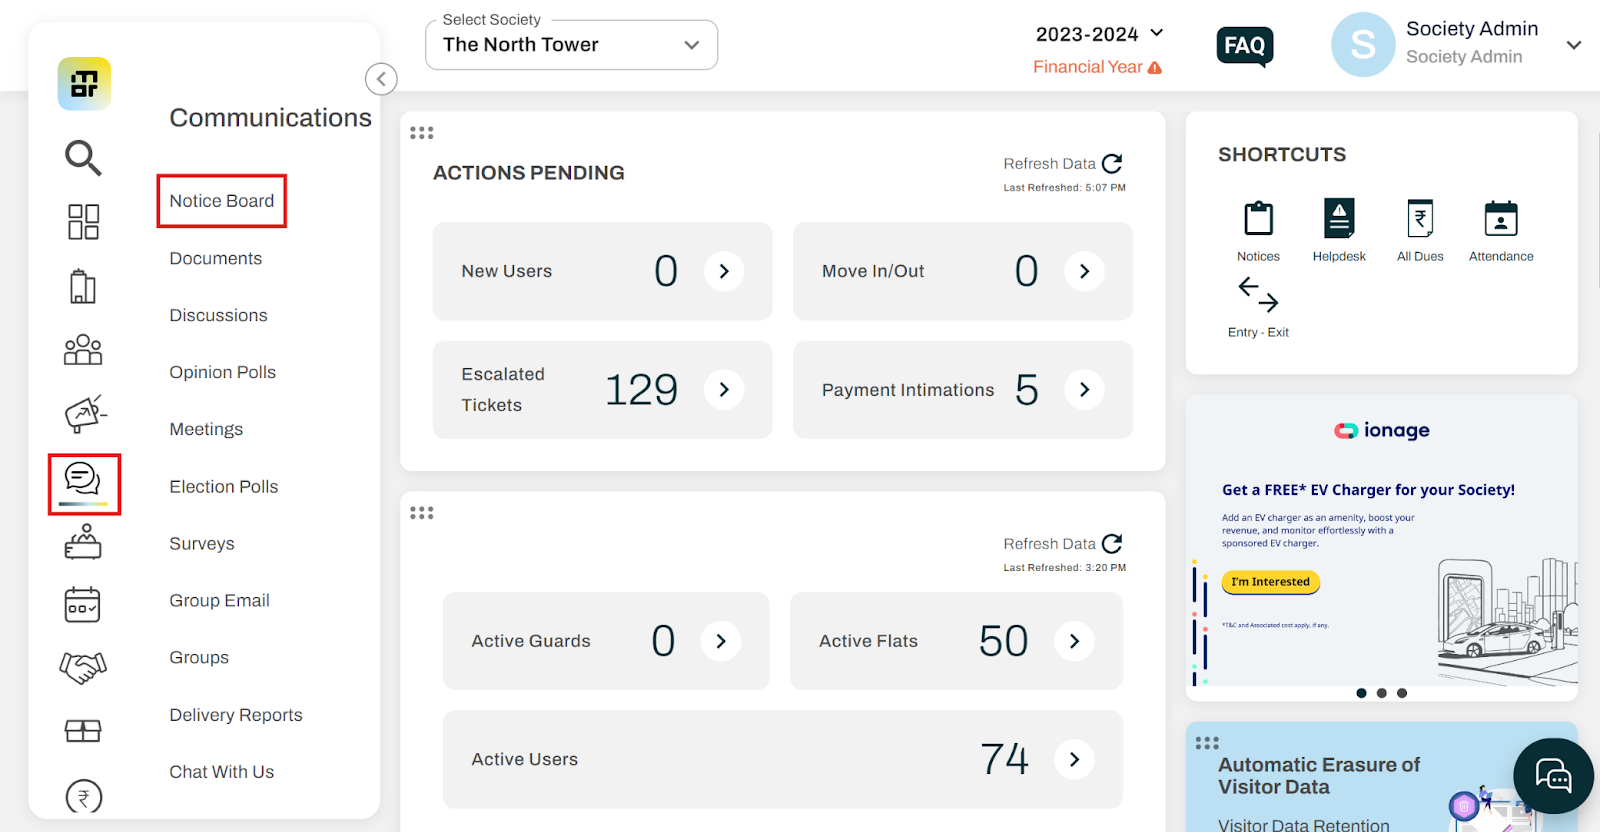Open the FAQ speech bubble icon
1600x832 pixels.
click(1245, 46)
